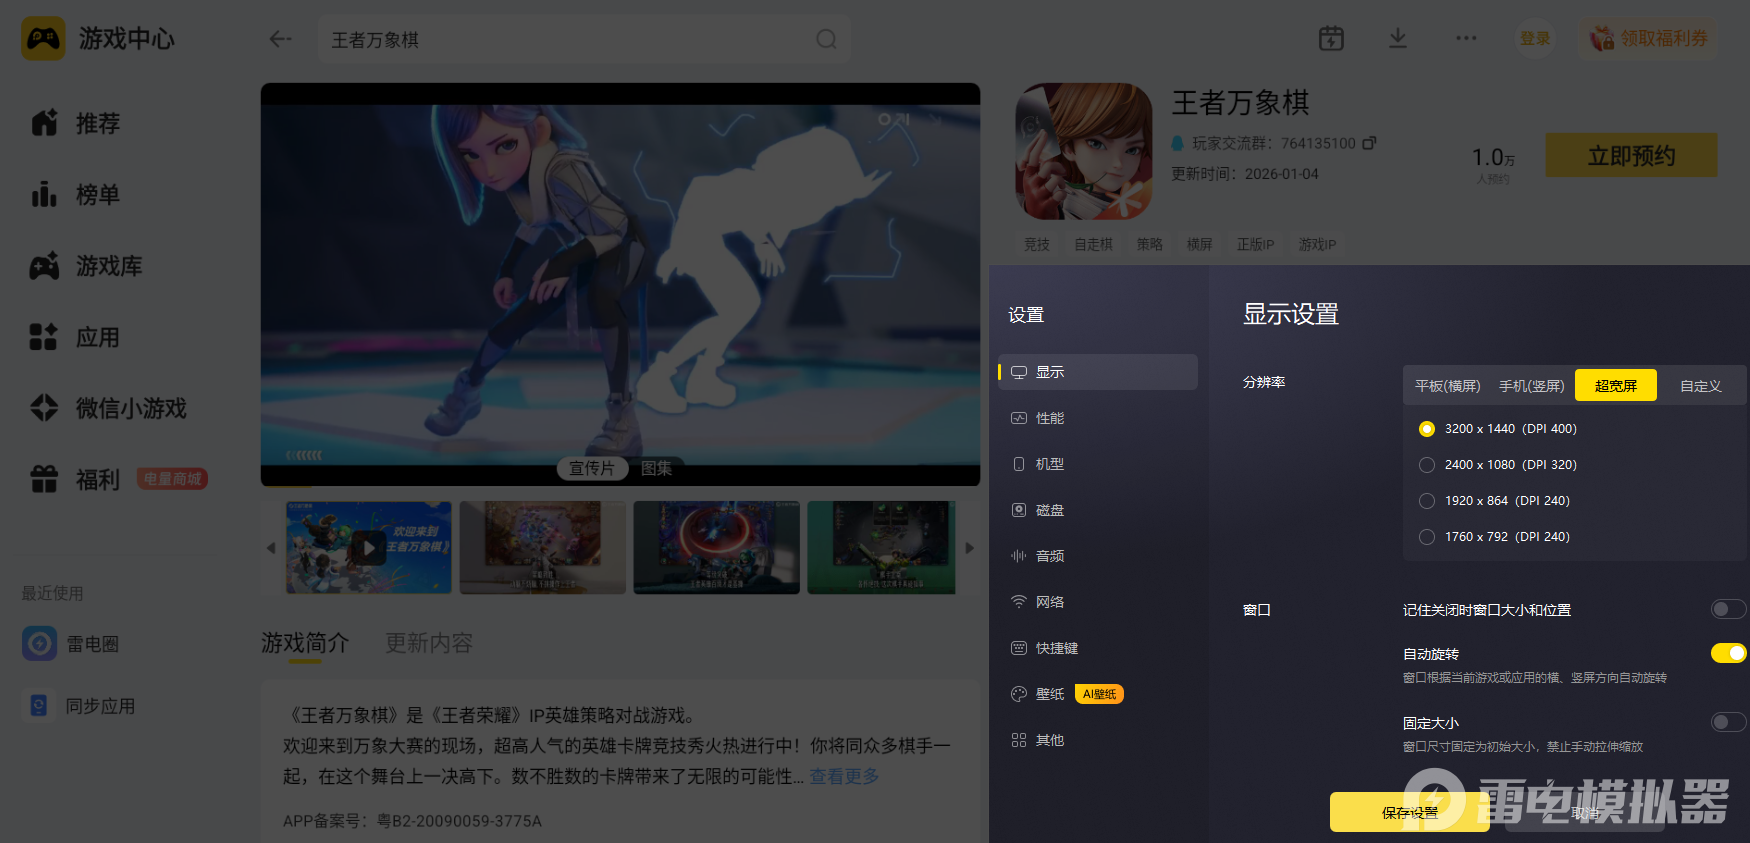The image size is (1750, 843).
Task: Click the AI壁纸 badge
Action: [1099, 694]
